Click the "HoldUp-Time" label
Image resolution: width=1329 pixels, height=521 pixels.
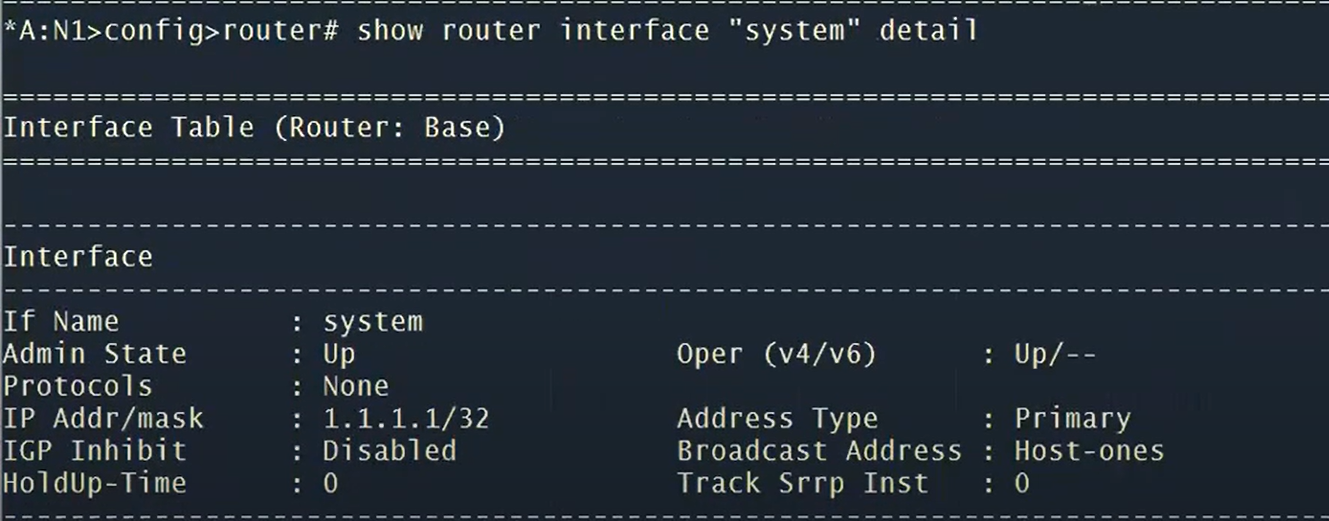pos(95,483)
